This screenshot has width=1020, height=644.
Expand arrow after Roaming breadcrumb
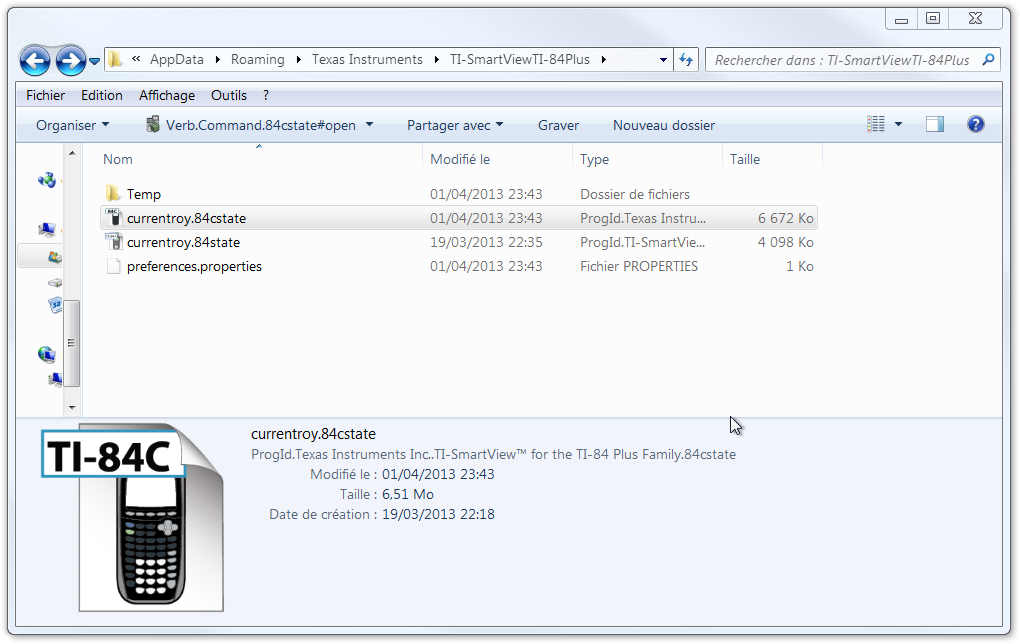point(298,60)
